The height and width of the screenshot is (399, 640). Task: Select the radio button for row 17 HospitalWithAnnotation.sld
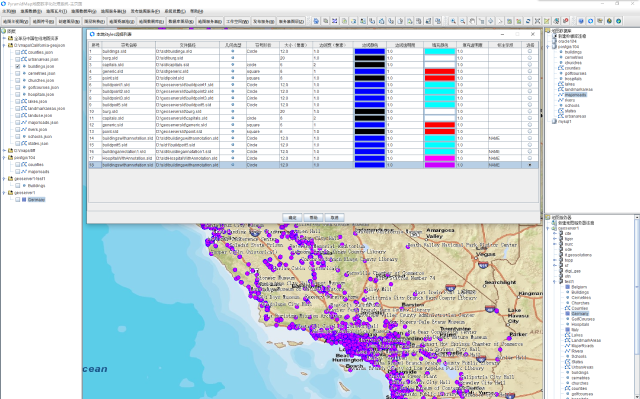tap(530, 158)
